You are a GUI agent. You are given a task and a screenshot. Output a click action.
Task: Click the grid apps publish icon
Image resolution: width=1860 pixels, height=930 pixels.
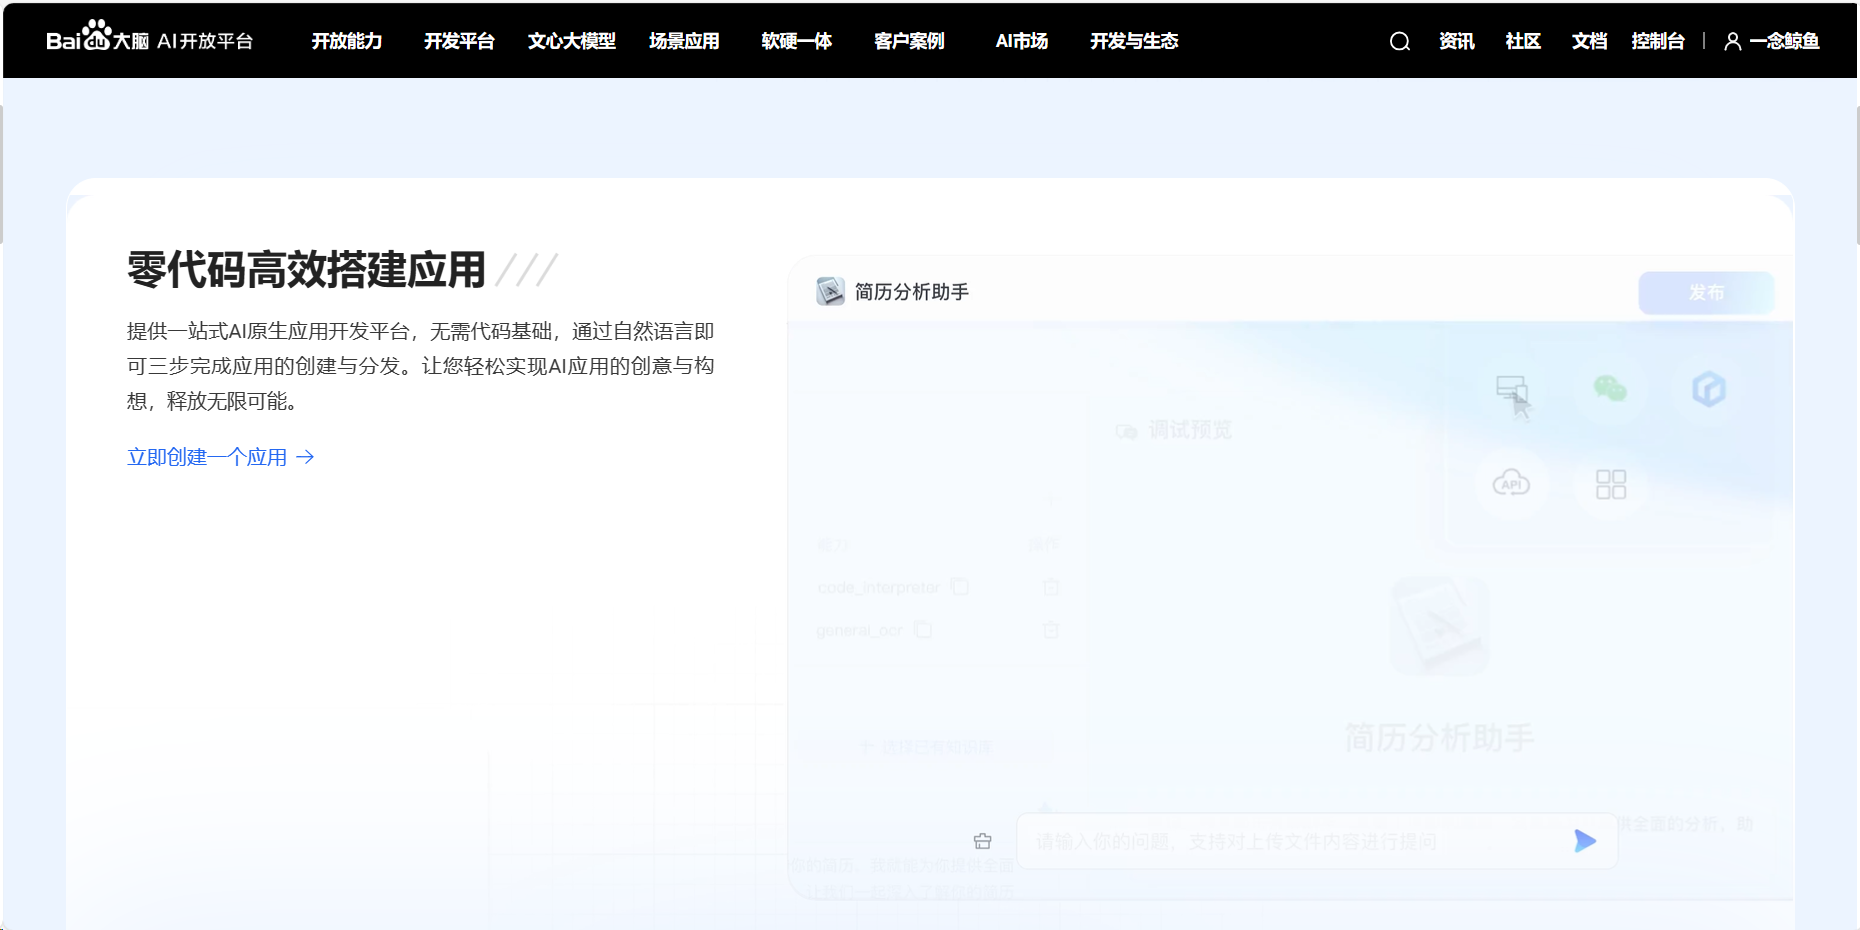coord(1609,484)
